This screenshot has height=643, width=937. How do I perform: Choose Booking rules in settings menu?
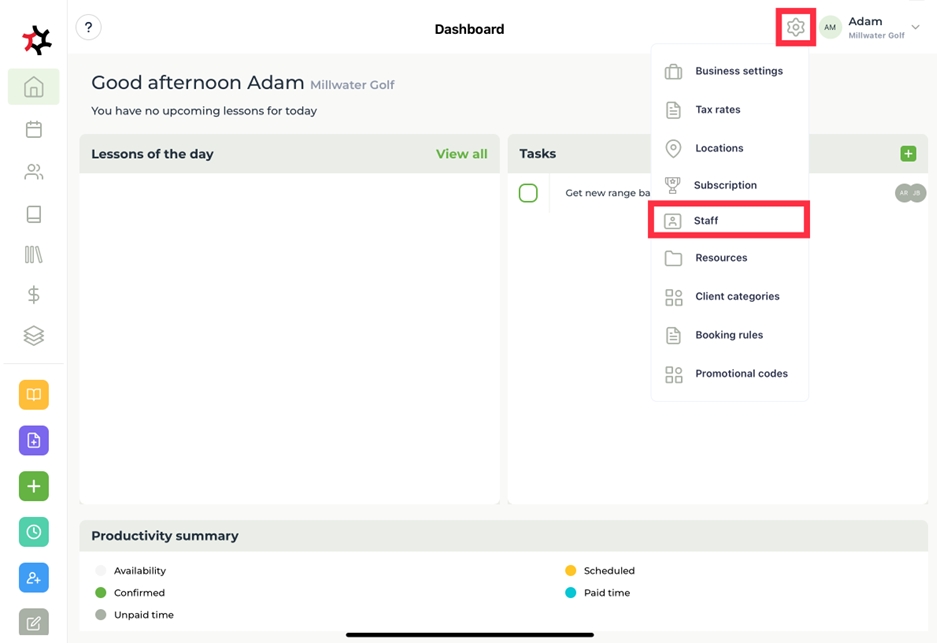click(728, 335)
